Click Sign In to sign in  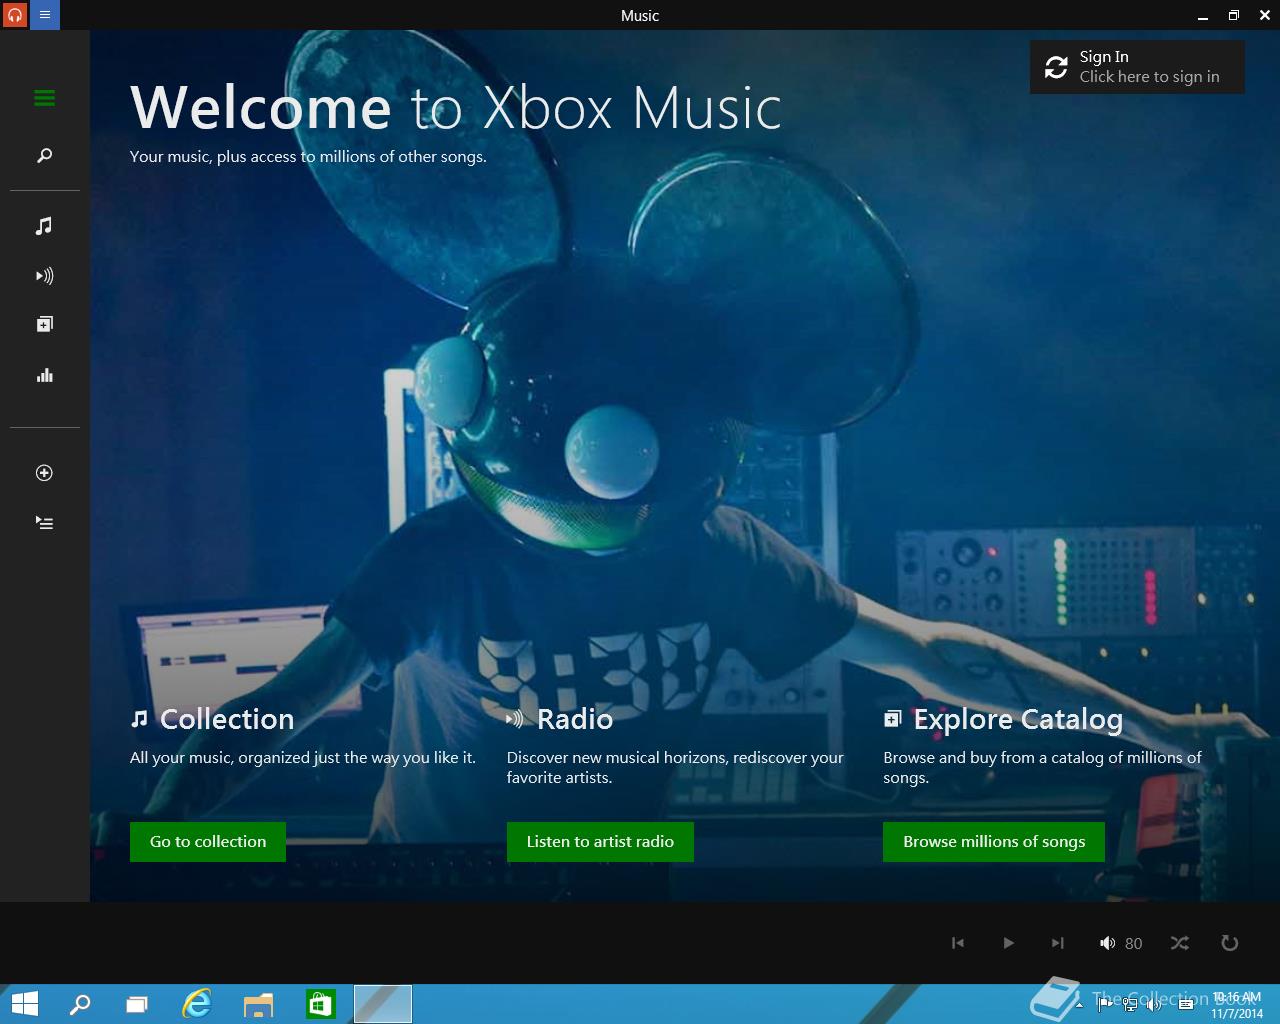1137,67
